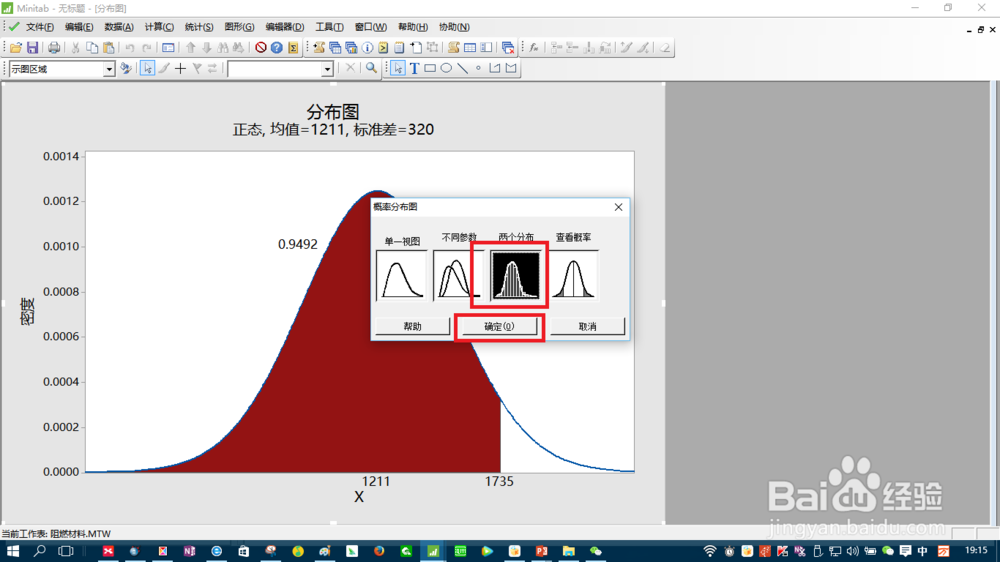Image resolution: width=1000 pixels, height=562 pixels.
Task: Open the 统计(S) menu
Action: pos(199,27)
